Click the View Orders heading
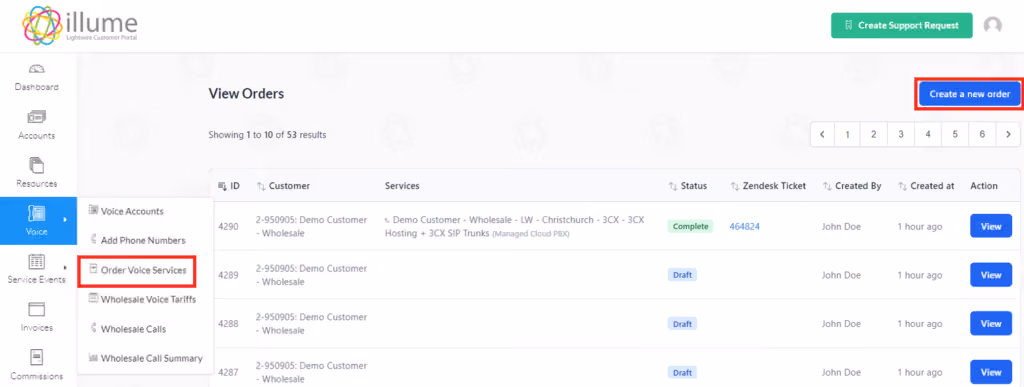 click(246, 94)
